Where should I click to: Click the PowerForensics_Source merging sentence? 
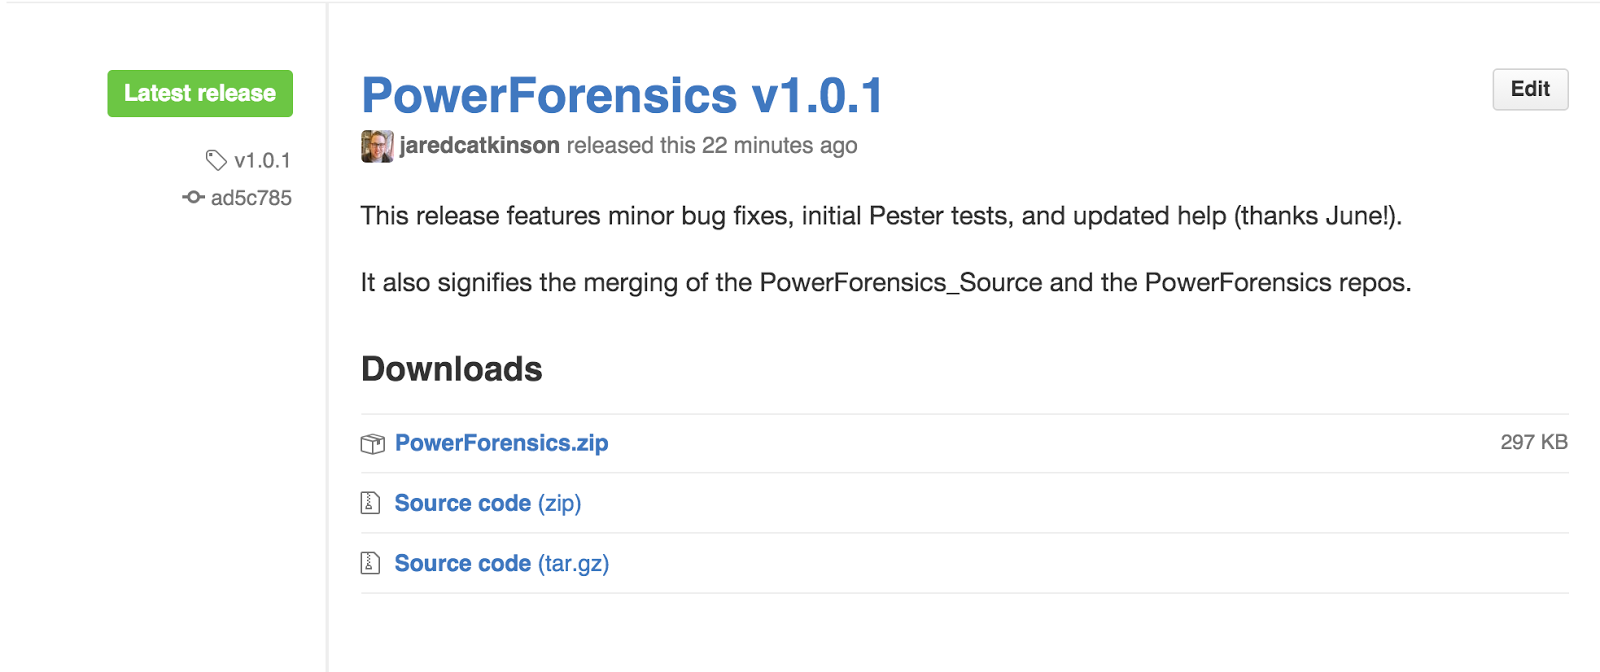coord(885,283)
